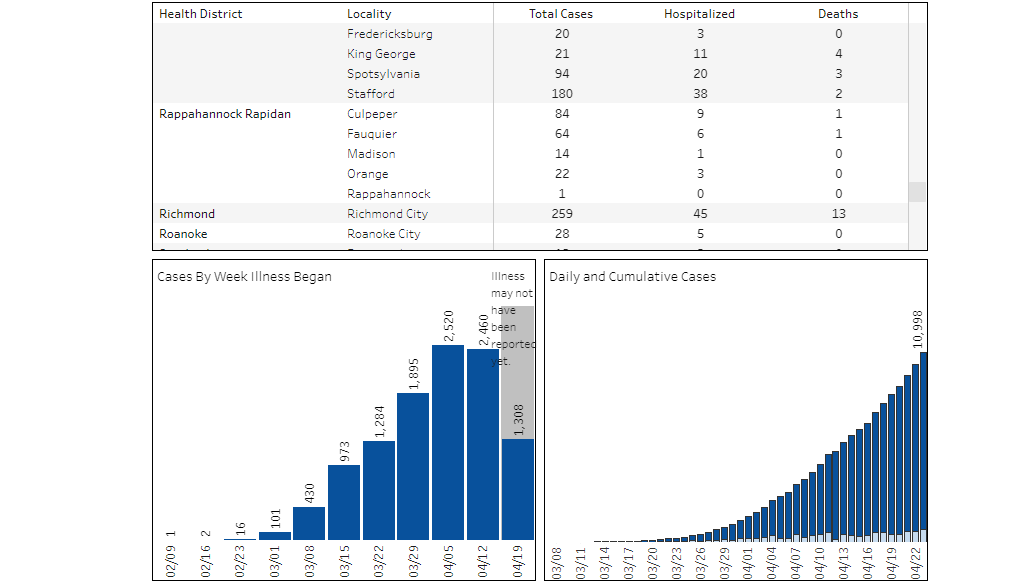Viewport: 1032px width, 581px height.
Task: Click the Daily and Cumulative Cases title
Action: click(632, 277)
